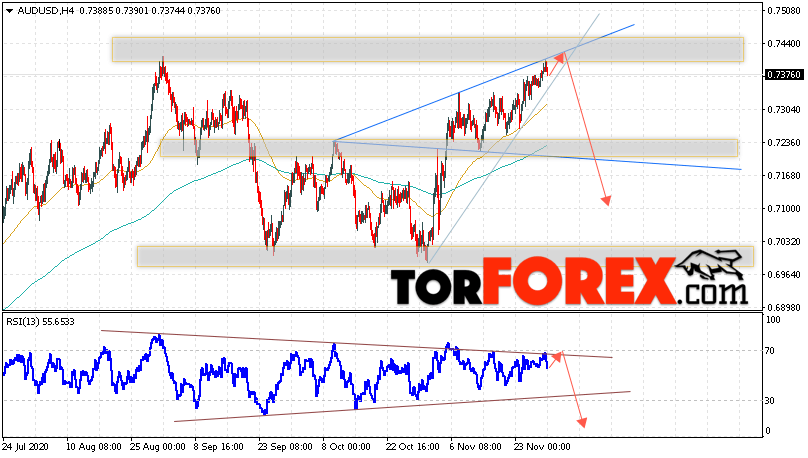Select the 22 Oct 16:00 time label
Viewport: 808px width, 458px height.
point(412,446)
